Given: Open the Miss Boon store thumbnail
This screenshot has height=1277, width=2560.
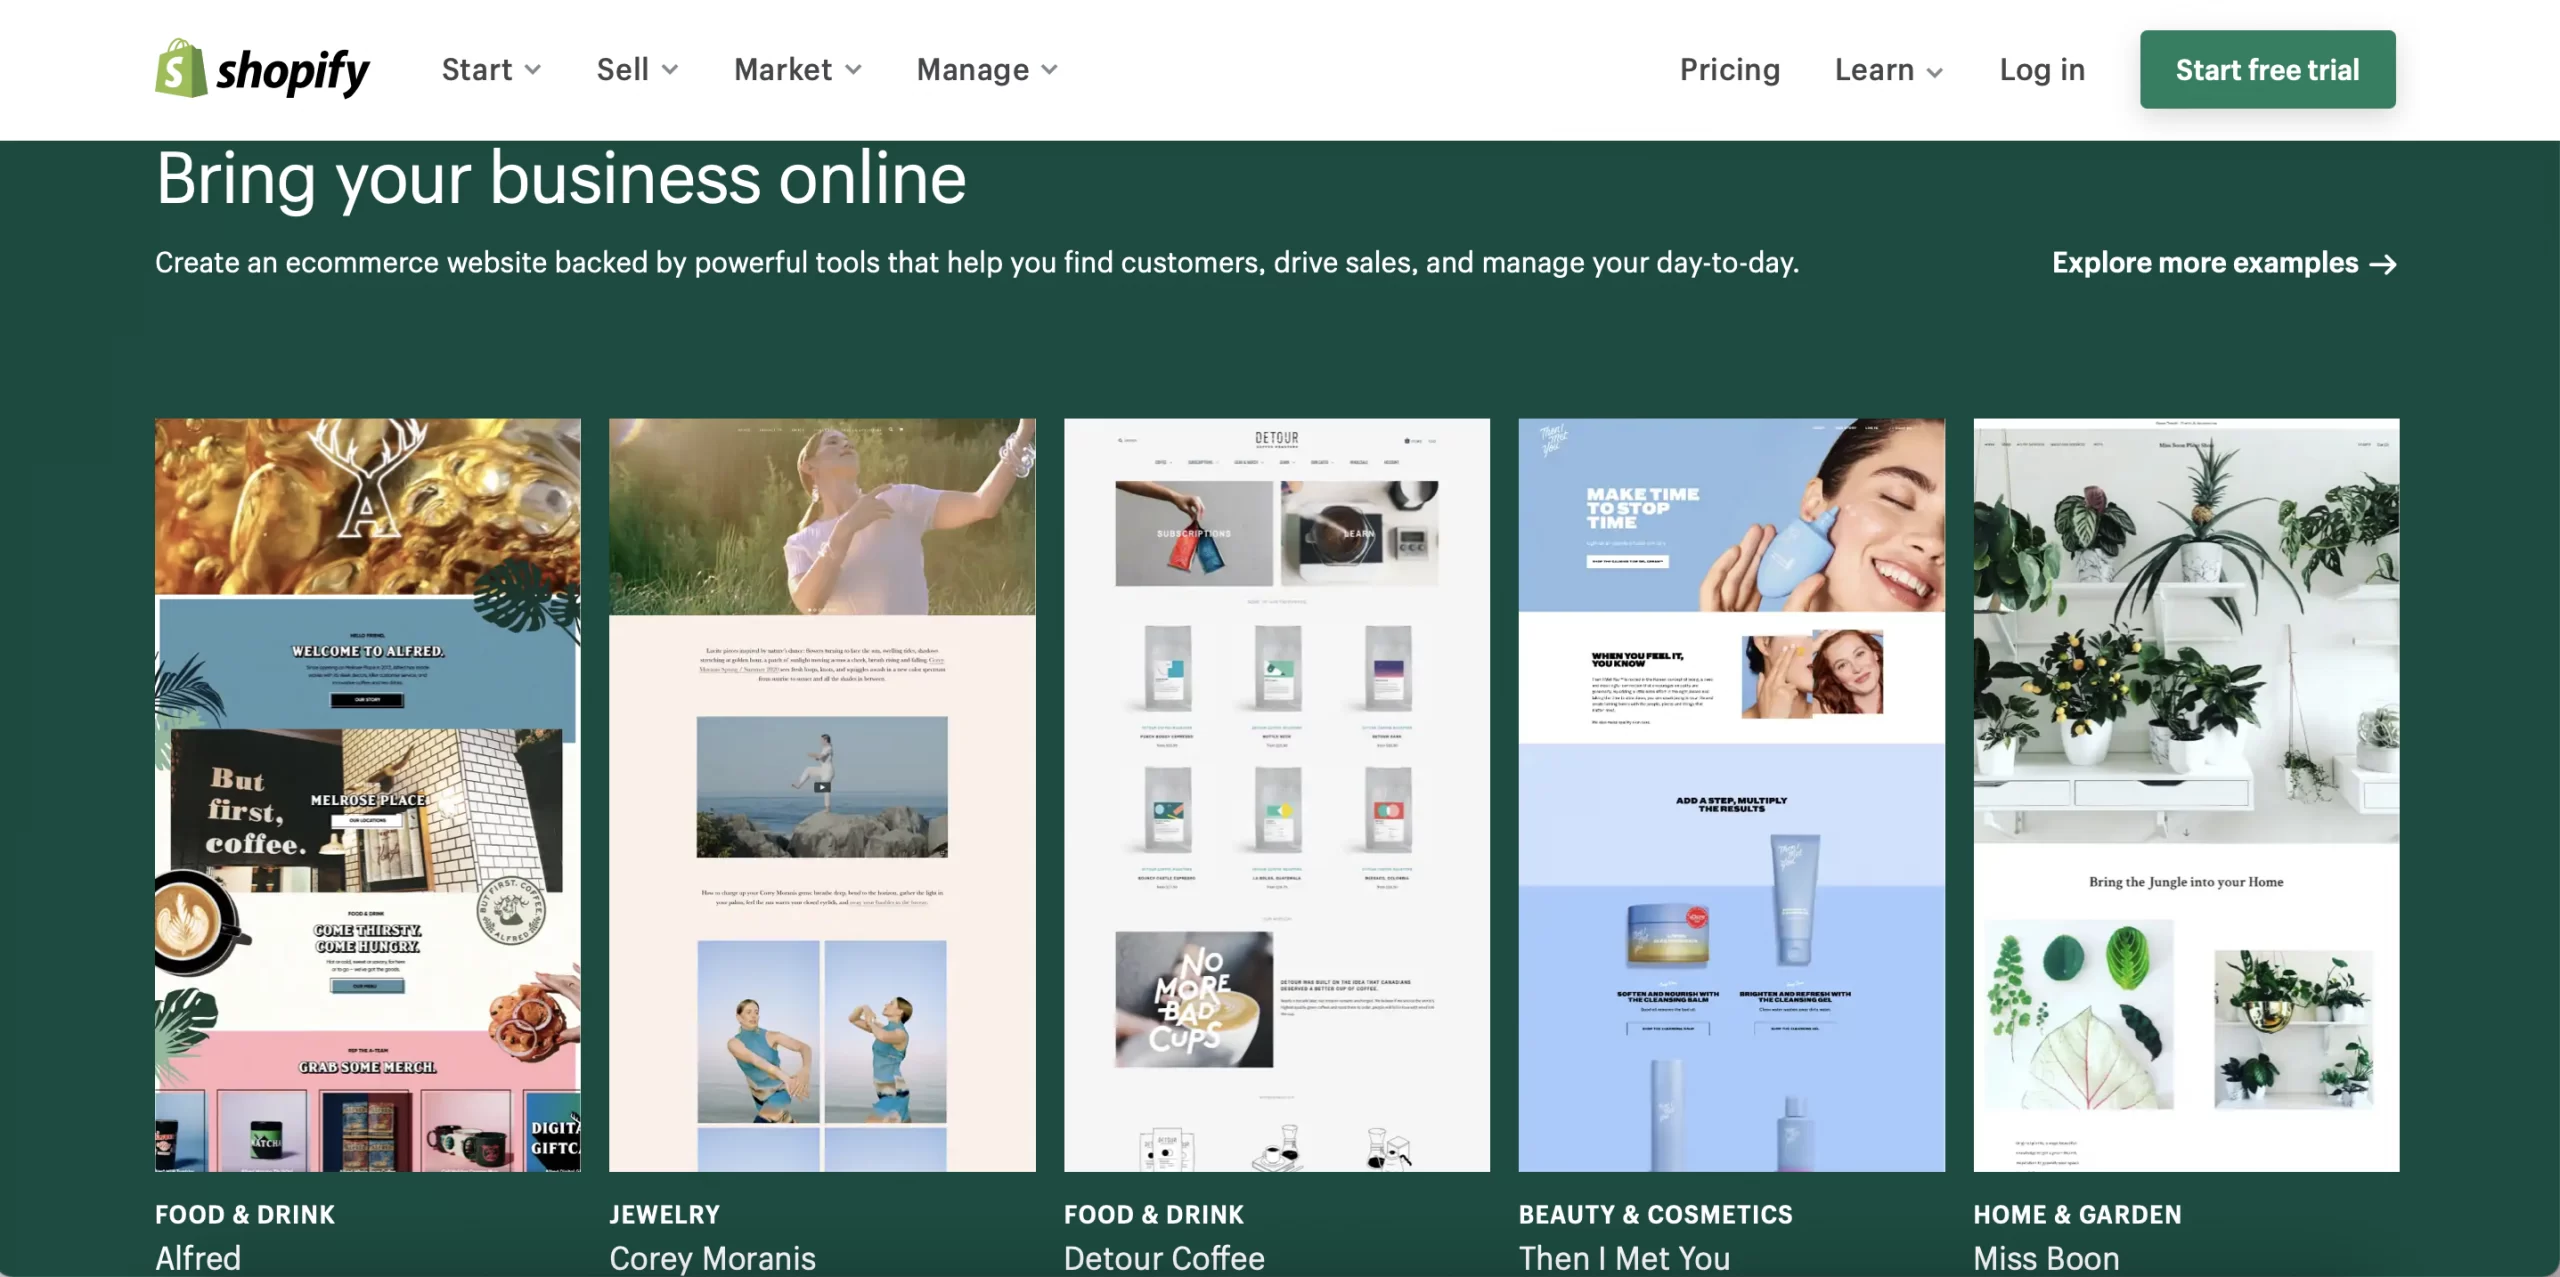Looking at the screenshot, I should tap(2186, 795).
